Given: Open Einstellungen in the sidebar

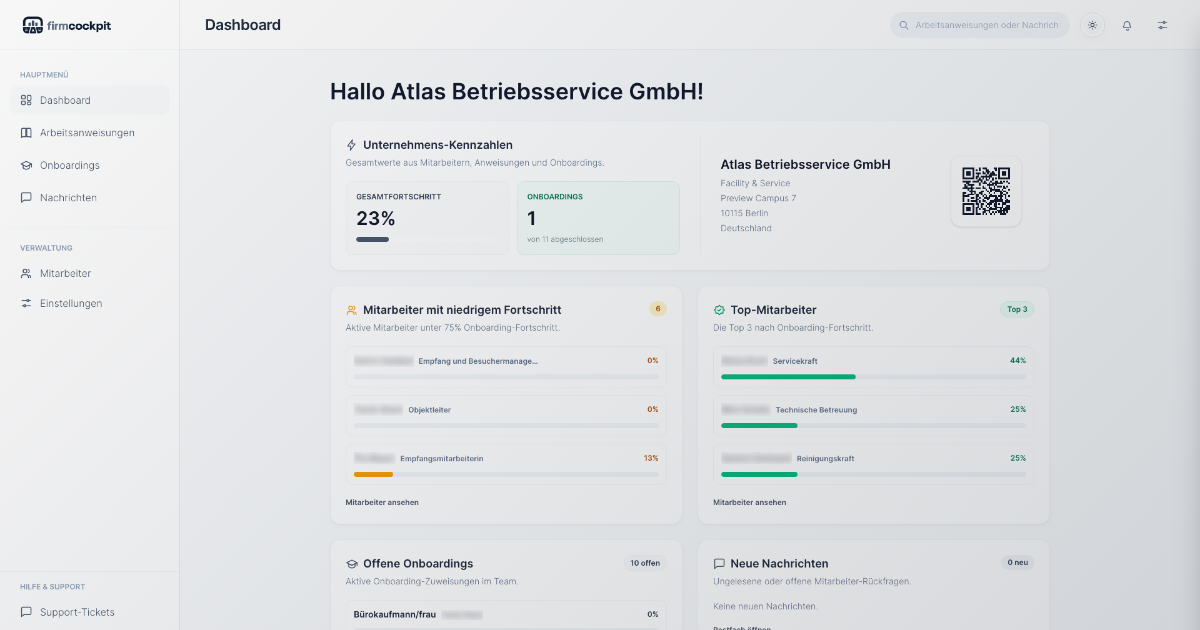Looking at the screenshot, I should (70, 303).
